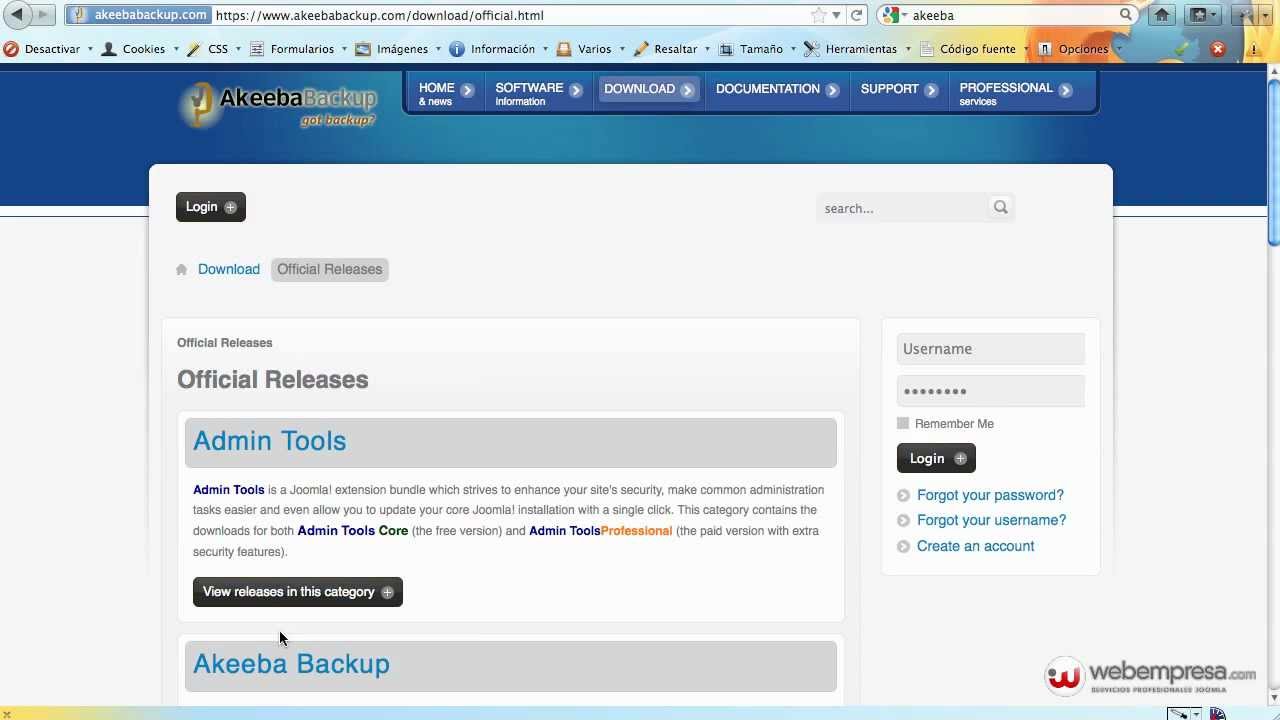This screenshot has width=1280, height=720.
Task: Bookmark this page with the star icon
Action: 820,15
